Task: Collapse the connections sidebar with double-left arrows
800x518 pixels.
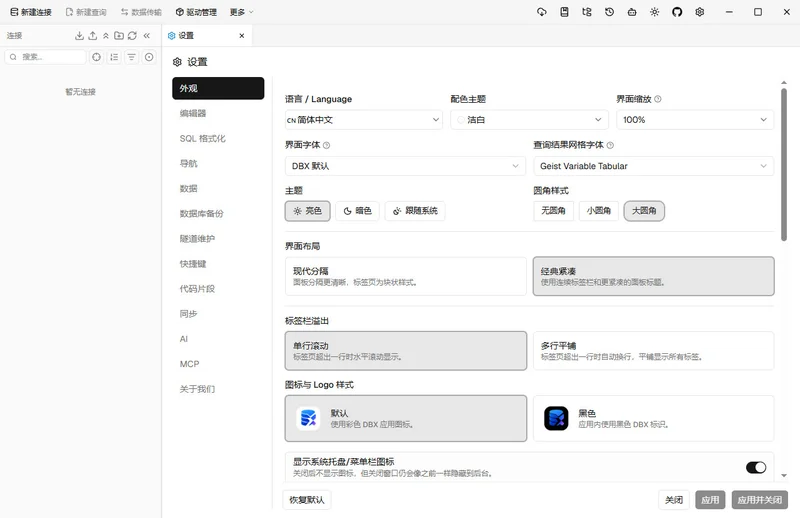Action: pos(147,35)
